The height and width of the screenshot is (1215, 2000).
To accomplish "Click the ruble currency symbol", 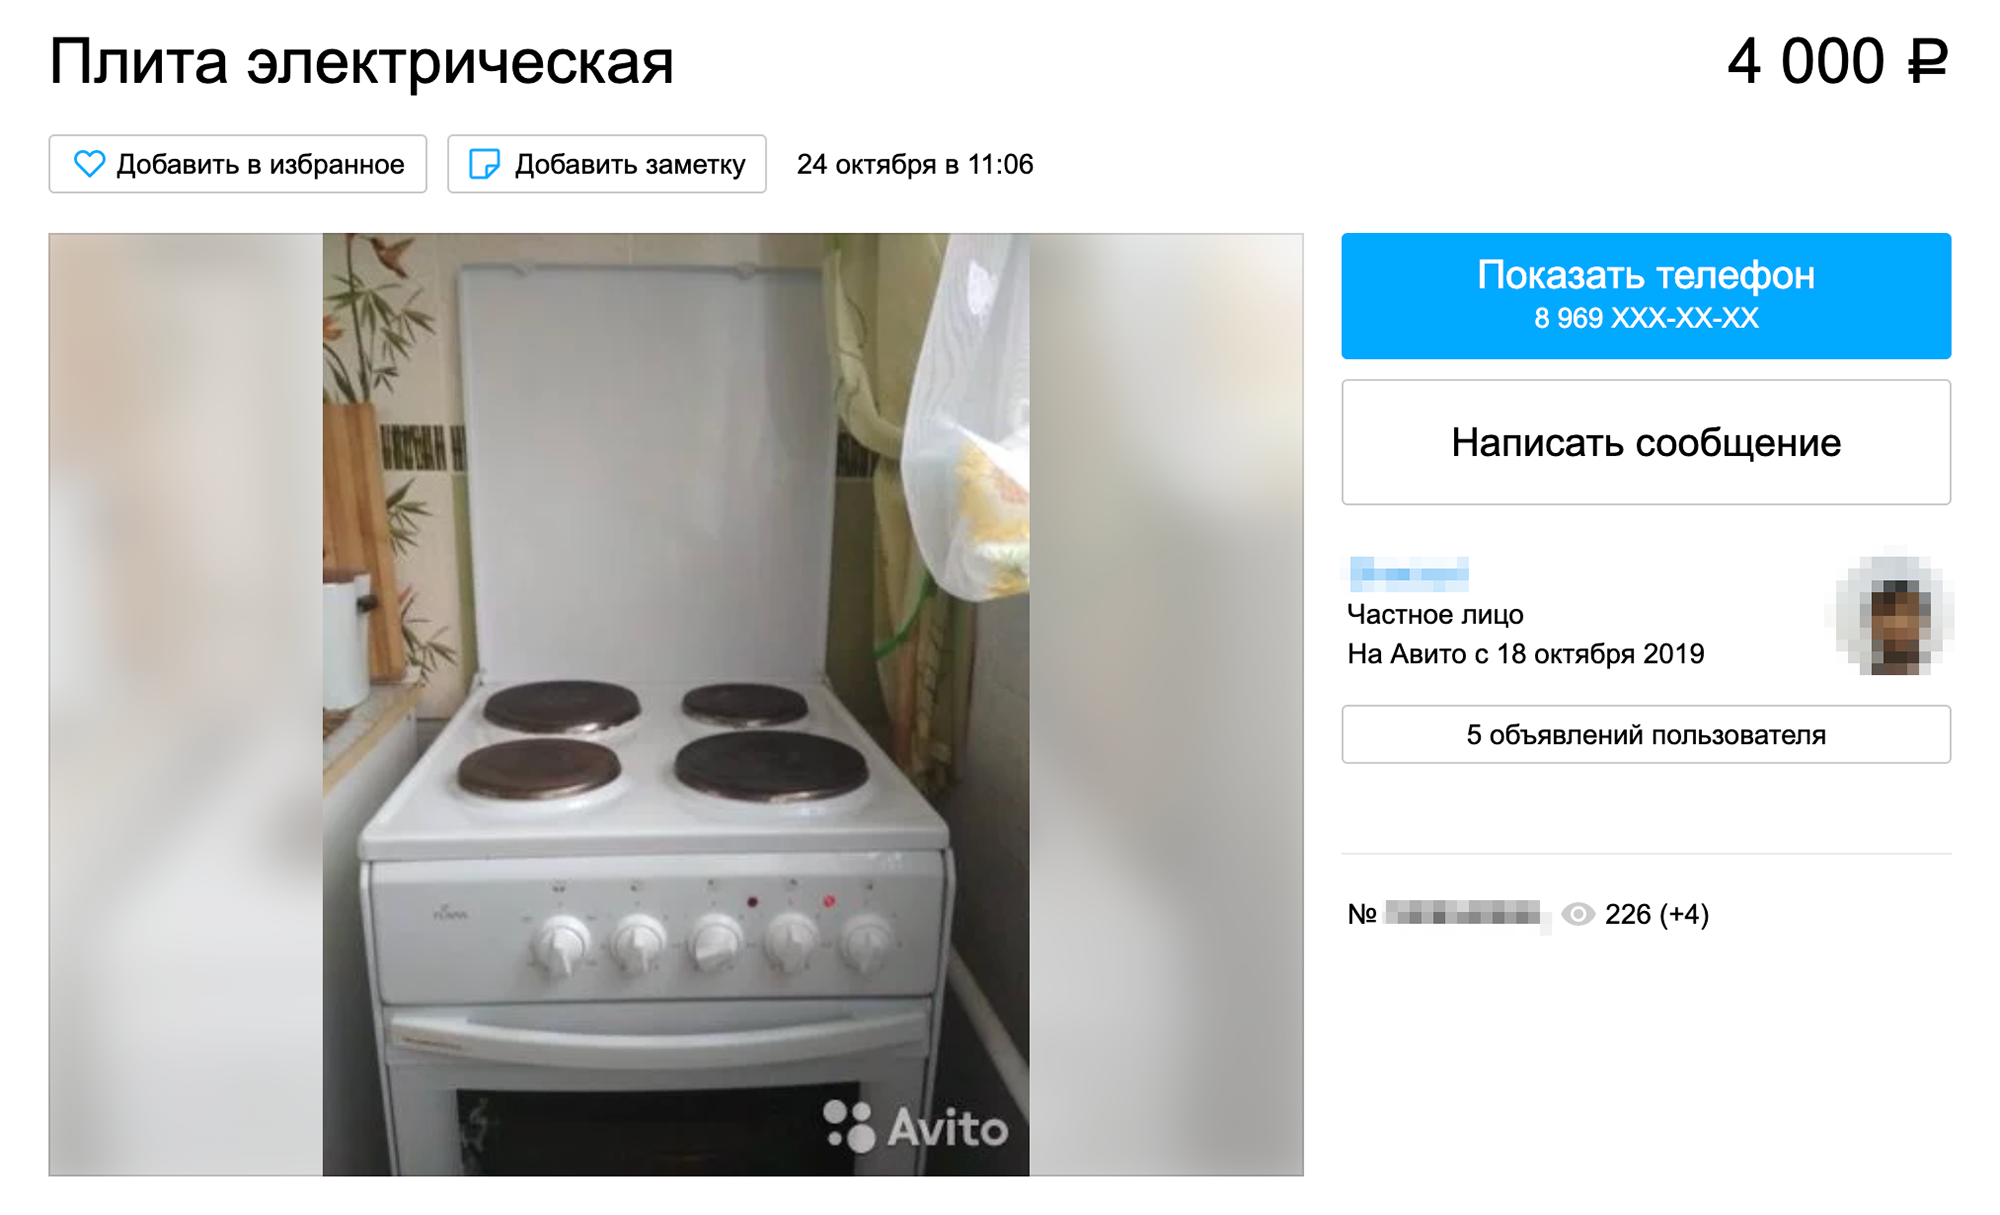I will (x=1927, y=62).
